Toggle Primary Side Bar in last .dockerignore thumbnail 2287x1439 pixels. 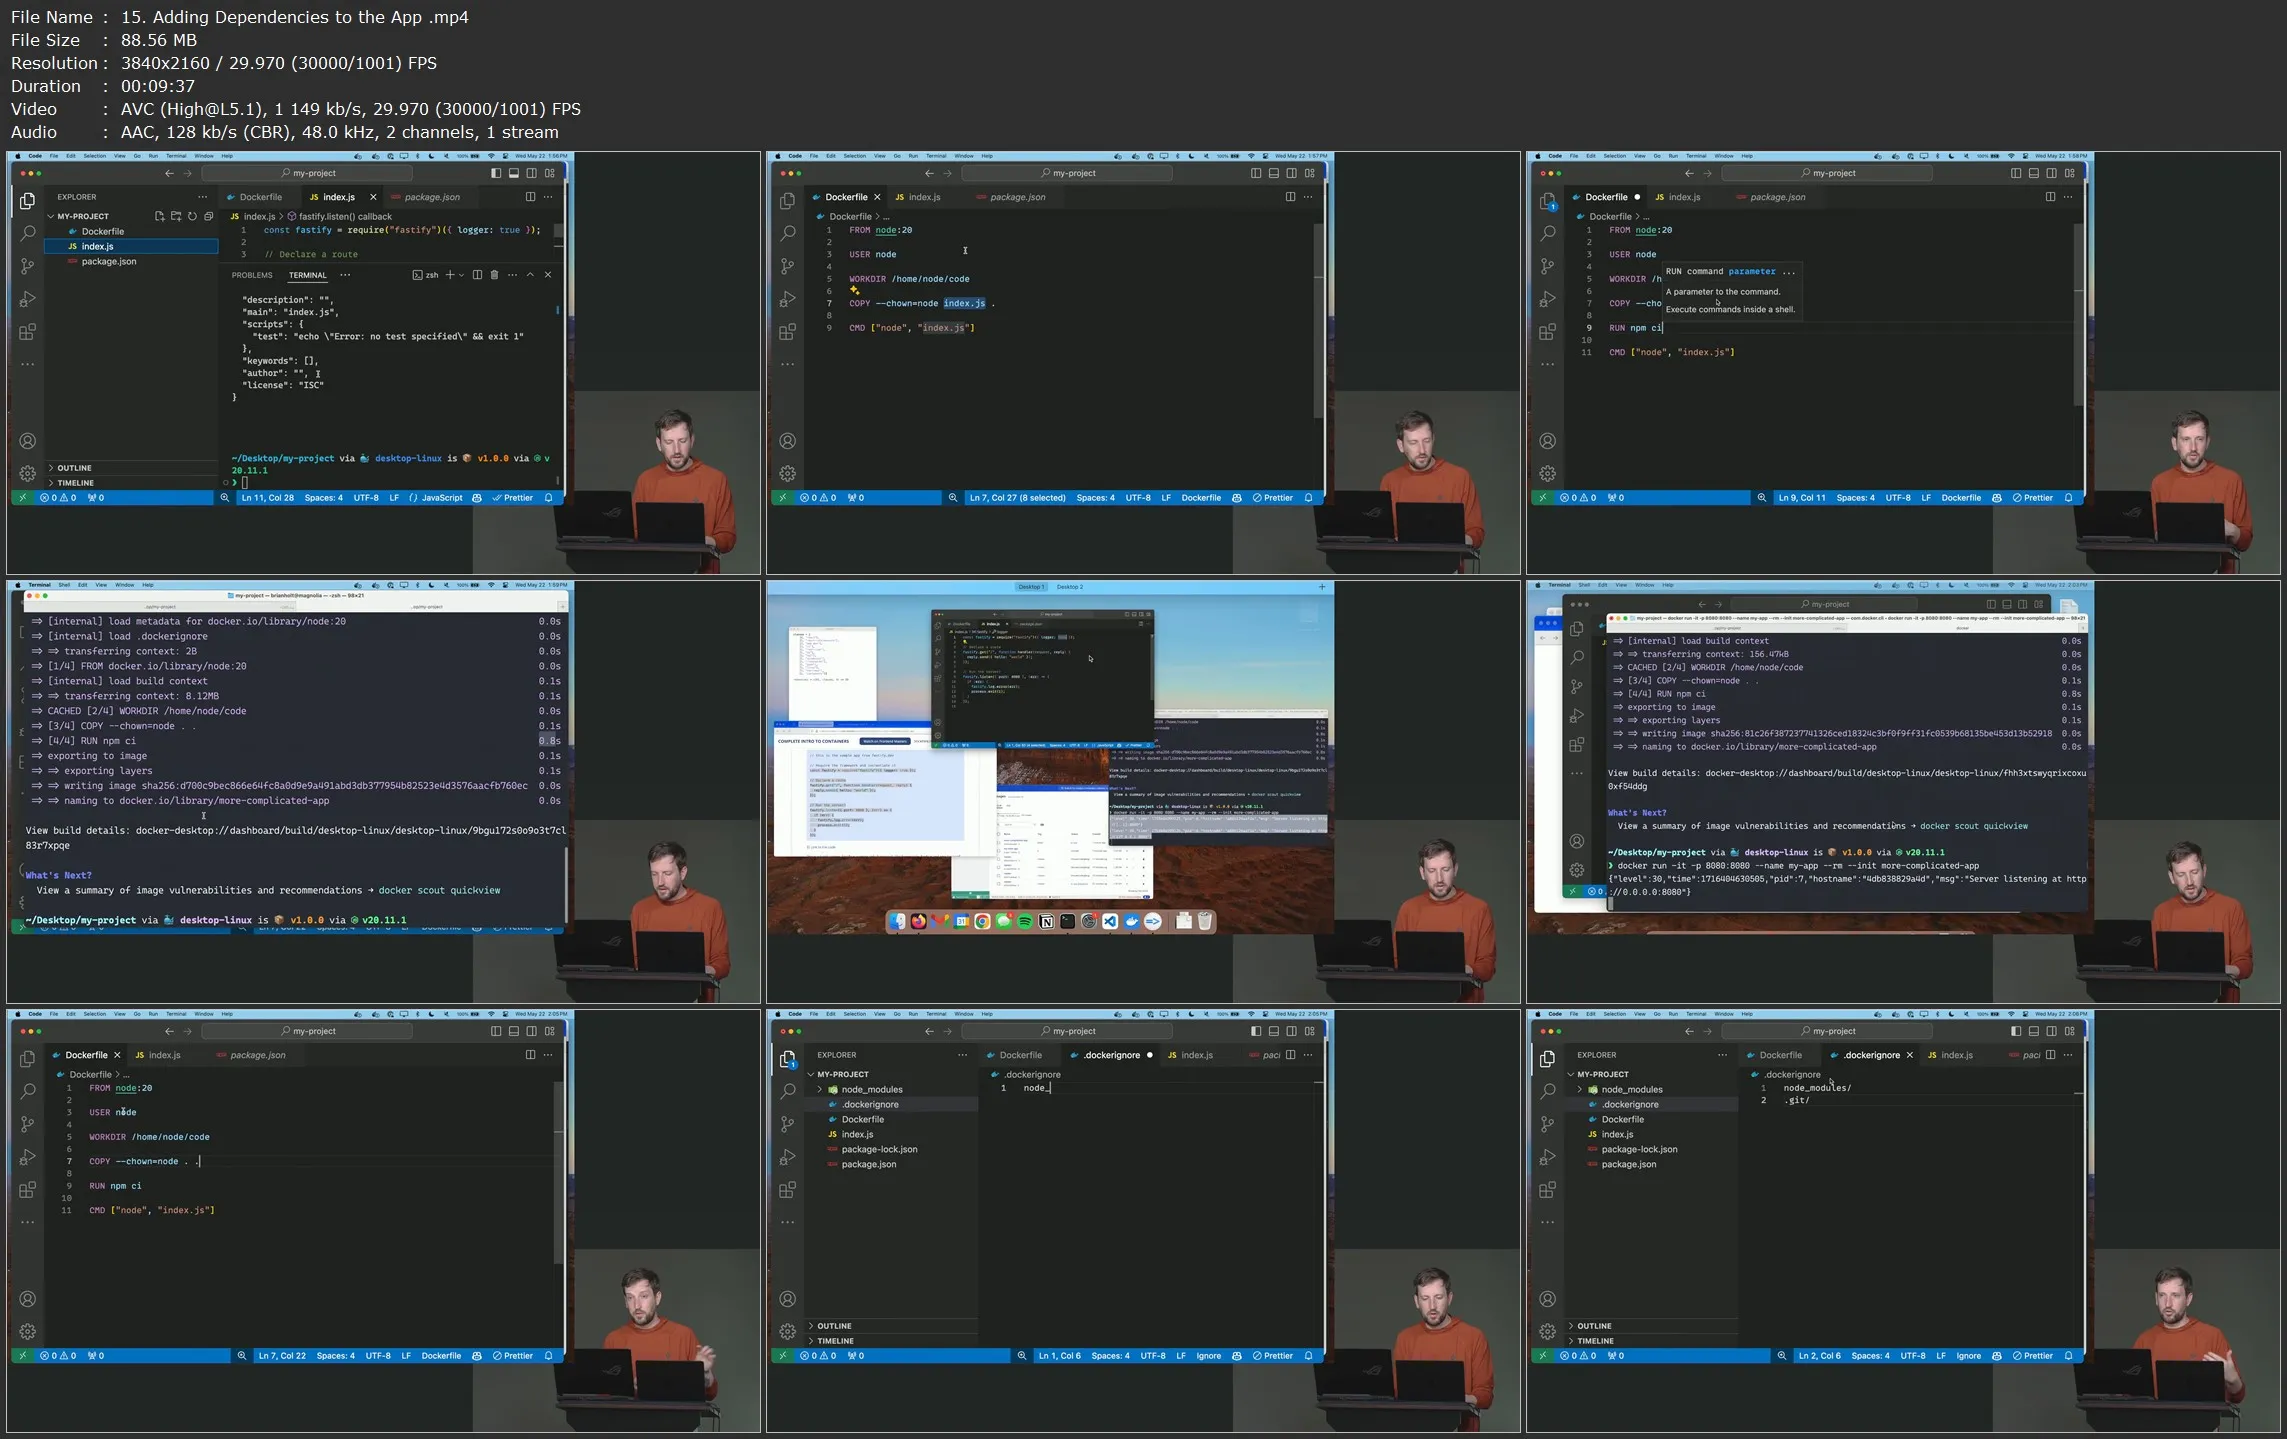pyautogui.click(x=2016, y=1031)
